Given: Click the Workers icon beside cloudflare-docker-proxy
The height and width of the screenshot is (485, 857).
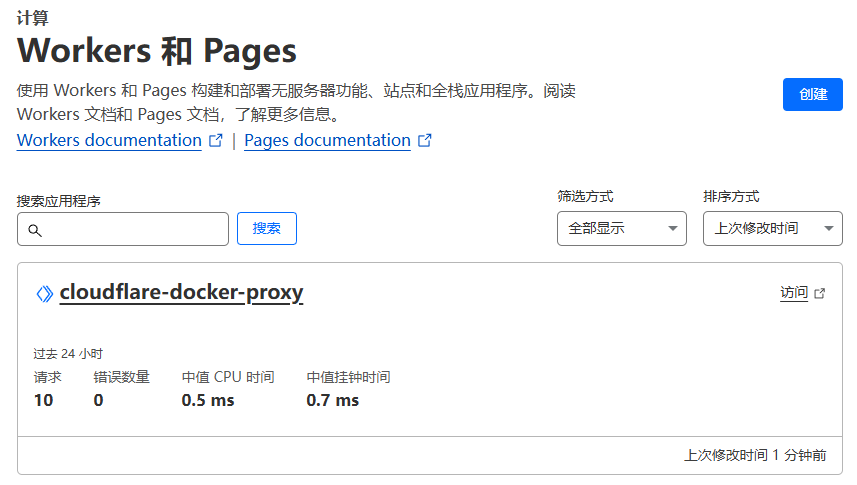Looking at the screenshot, I should point(44,294).
